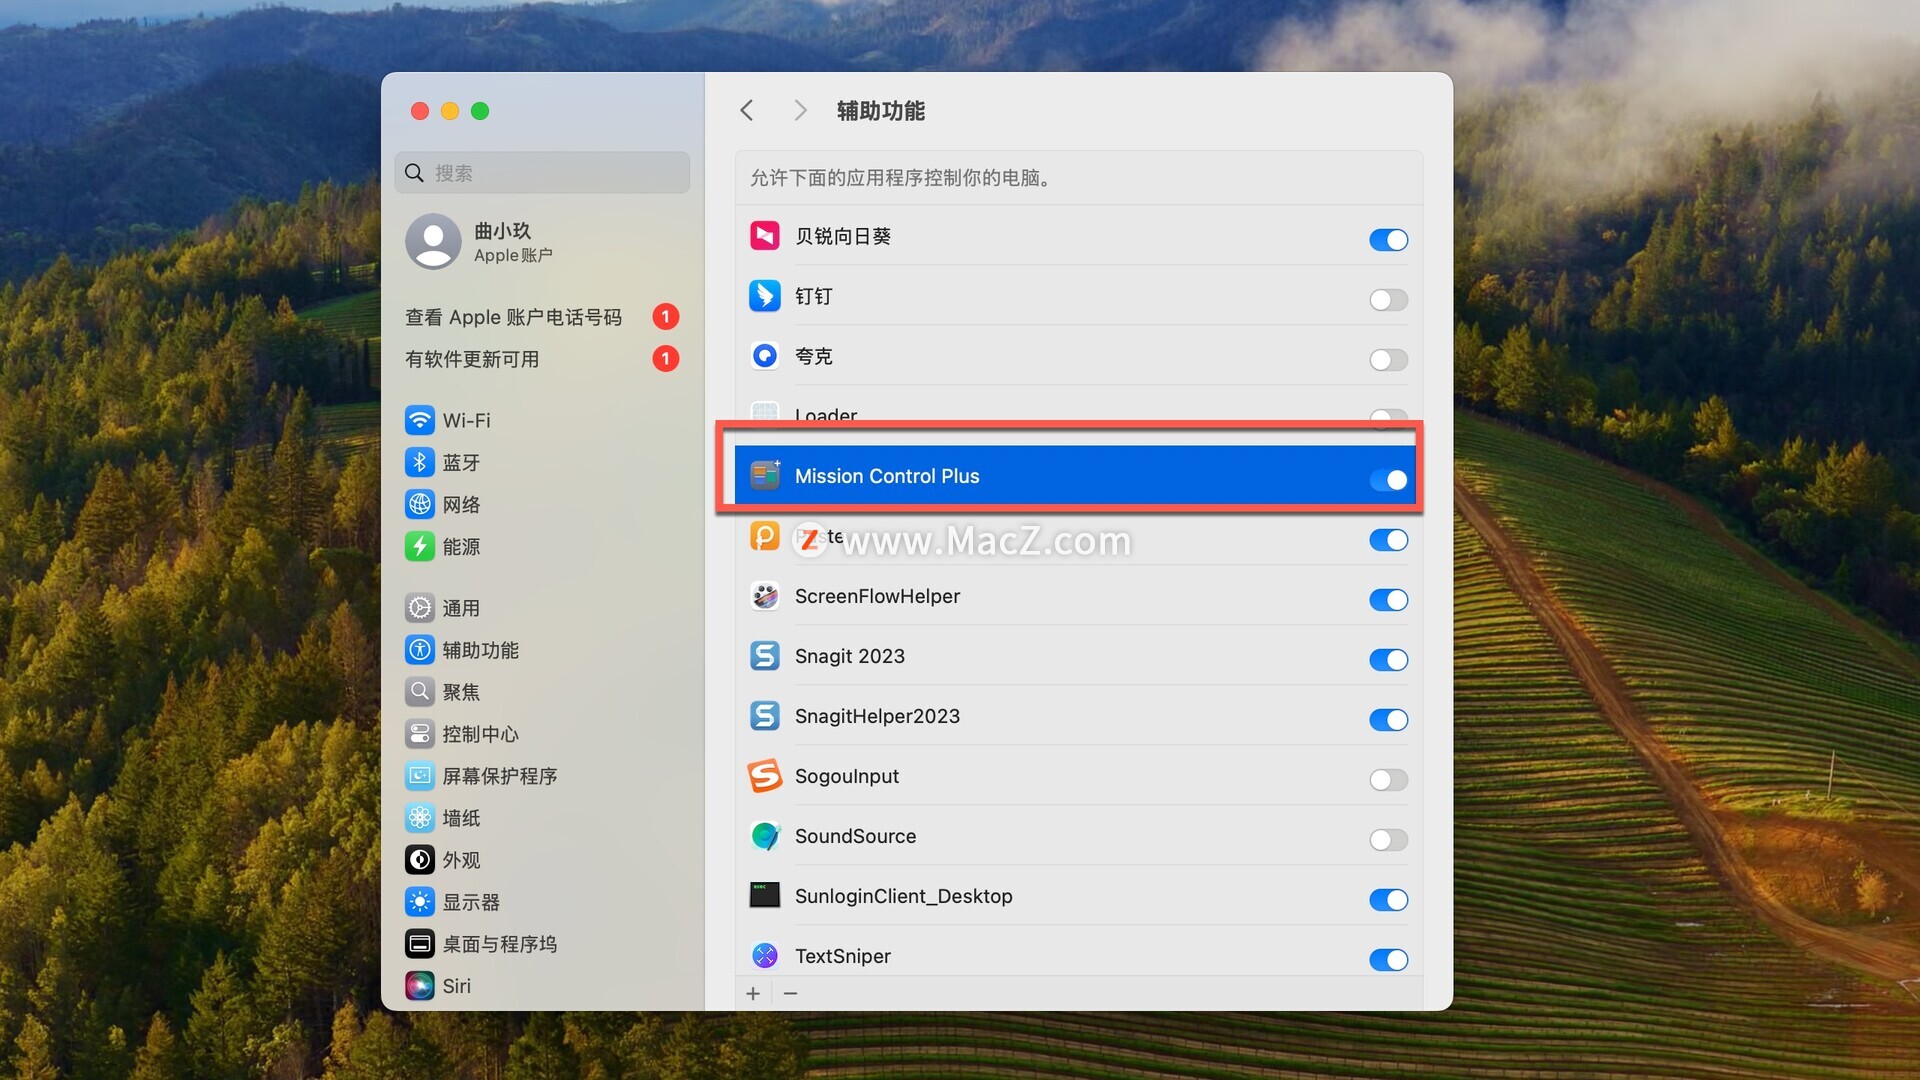Open Appearance (外观) icon

(x=420, y=860)
